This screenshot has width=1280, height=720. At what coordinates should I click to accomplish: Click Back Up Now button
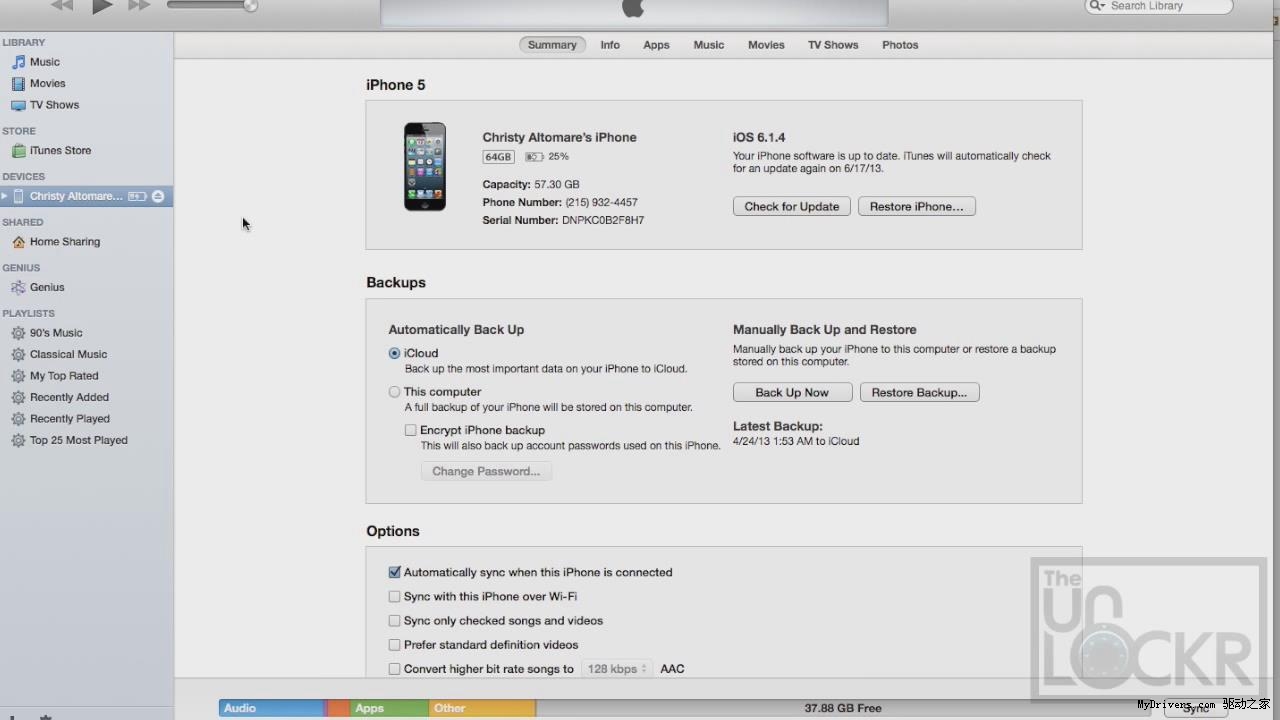[x=792, y=392]
